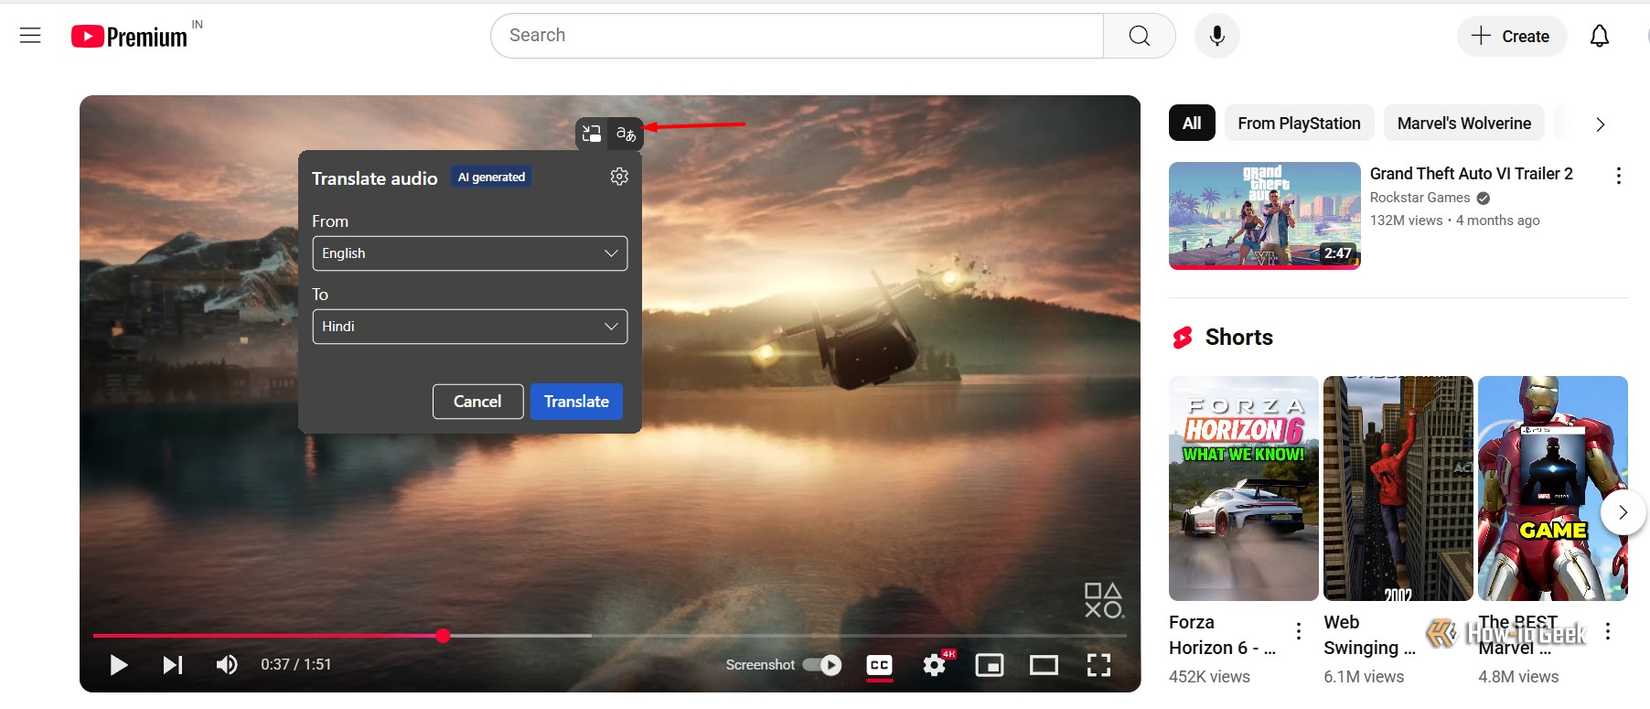Viewport: 1650px width, 709px height.
Task: Toggle the Screenshot autoplay switch
Action: [x=823, y=665]
